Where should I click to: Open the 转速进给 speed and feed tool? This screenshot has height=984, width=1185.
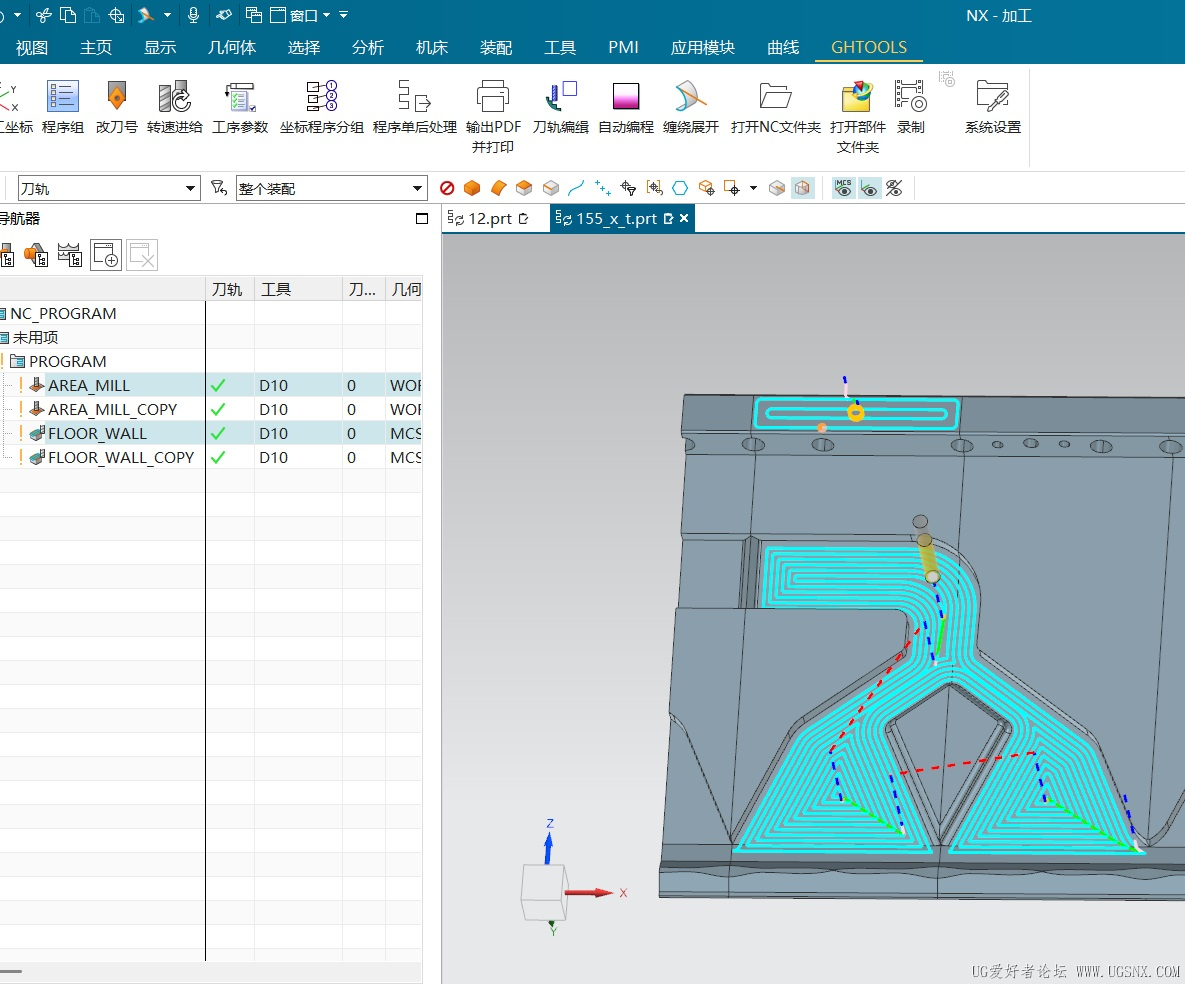coord(174,97)
